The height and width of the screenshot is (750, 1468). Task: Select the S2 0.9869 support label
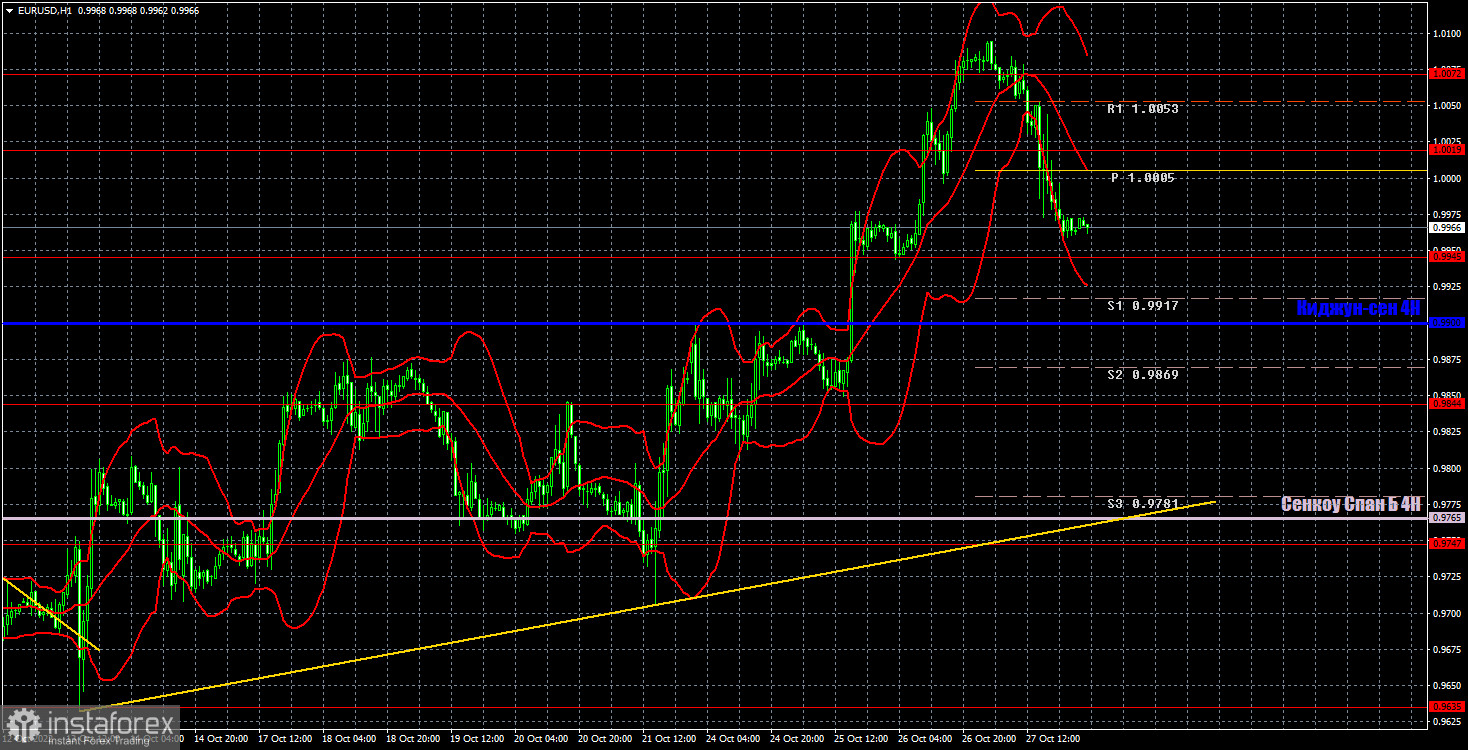click(x=1142, y=375)
